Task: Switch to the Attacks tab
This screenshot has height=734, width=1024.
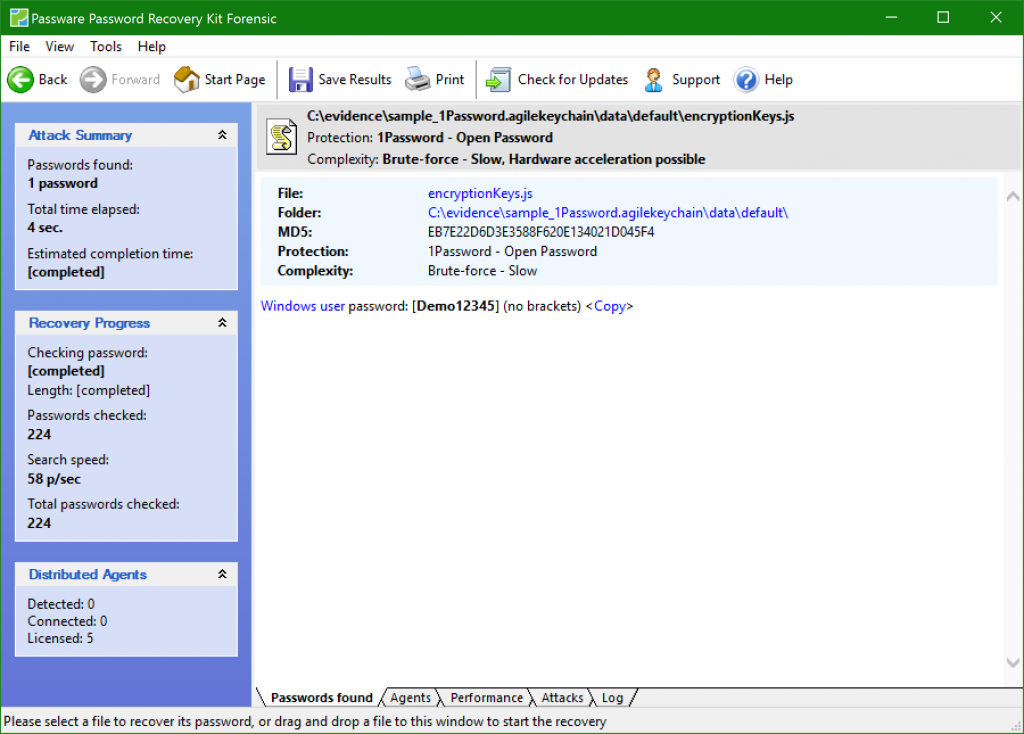Action: [562, 697]
